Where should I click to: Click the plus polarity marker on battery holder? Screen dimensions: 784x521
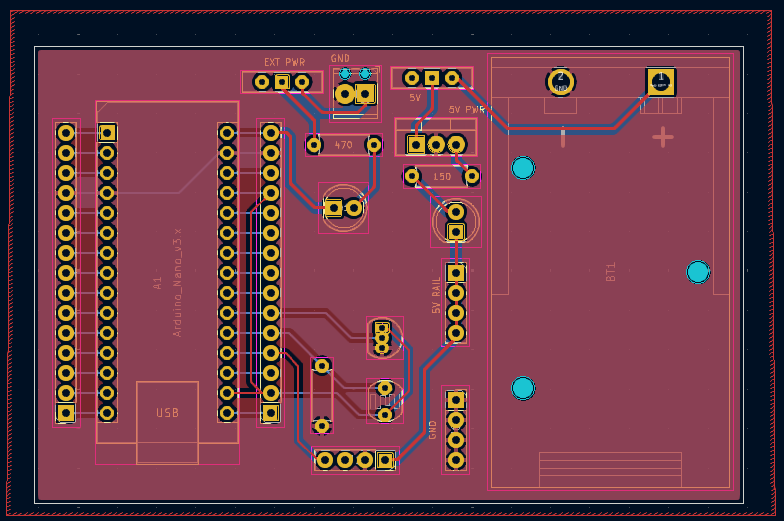663,135
